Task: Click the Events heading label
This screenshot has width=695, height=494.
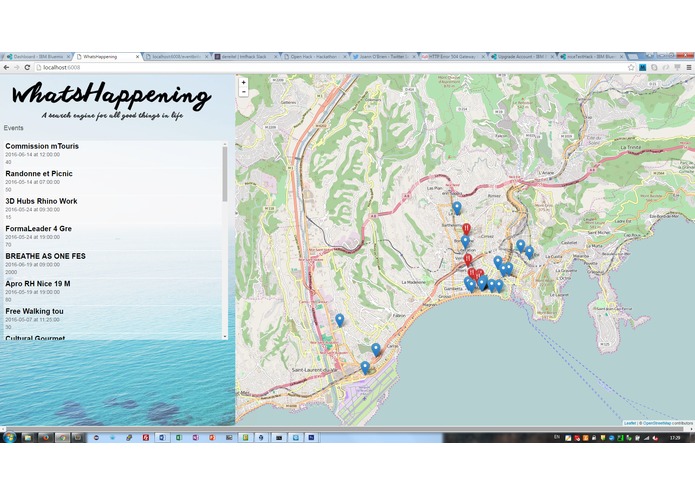Action: 13,128
